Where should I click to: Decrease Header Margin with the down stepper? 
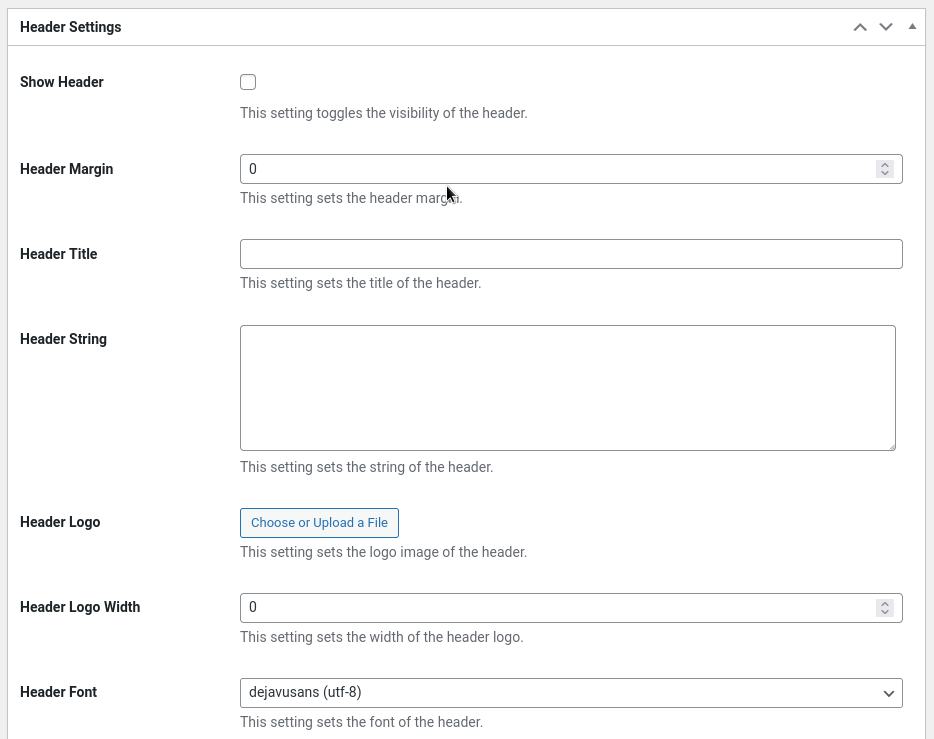pos(884,174)
